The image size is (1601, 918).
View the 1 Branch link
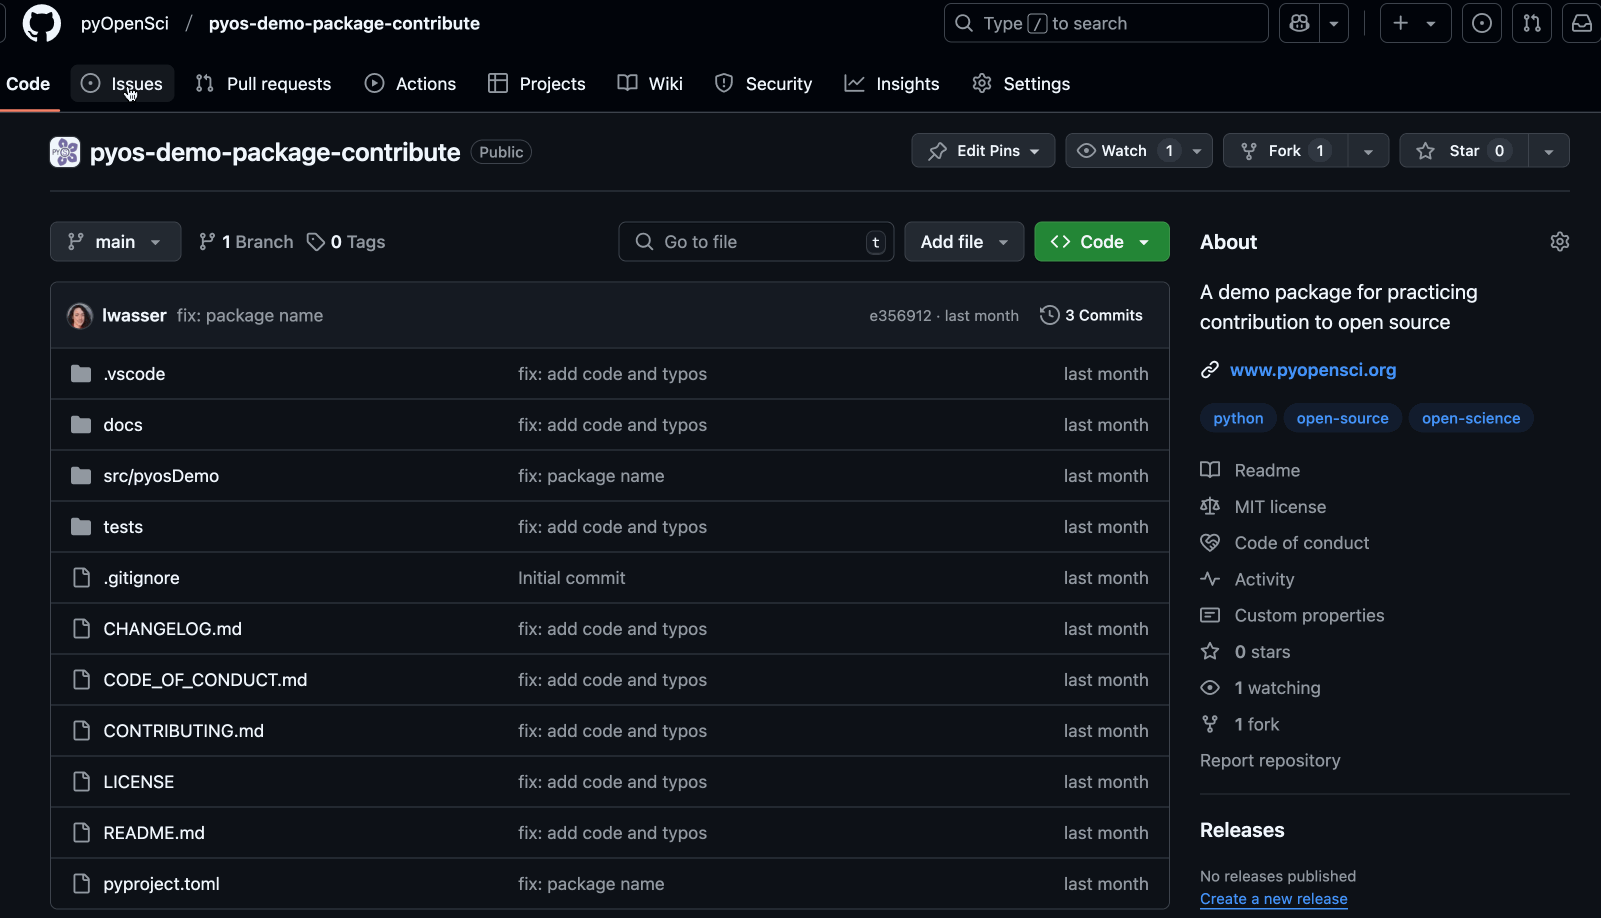pyautogui.click(x=246, y=242)
